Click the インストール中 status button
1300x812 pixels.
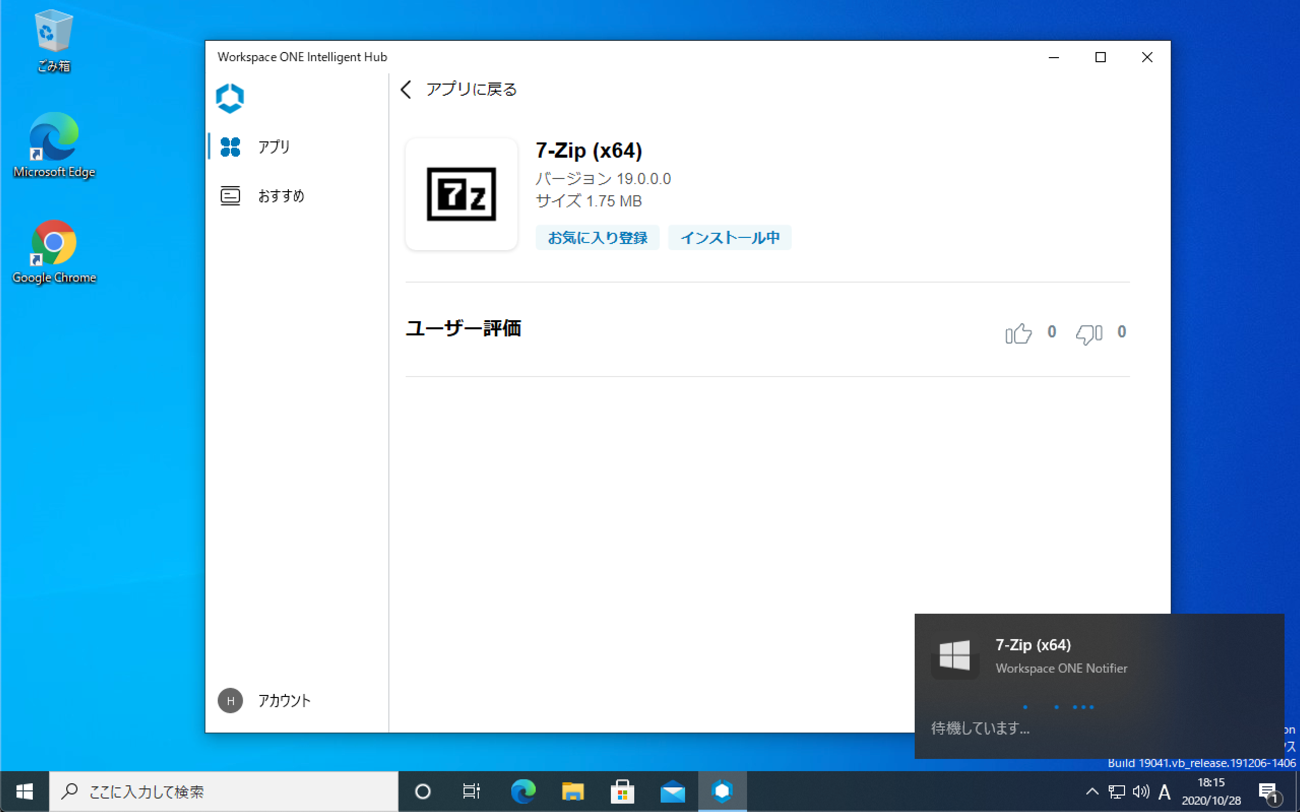(730, 238)
